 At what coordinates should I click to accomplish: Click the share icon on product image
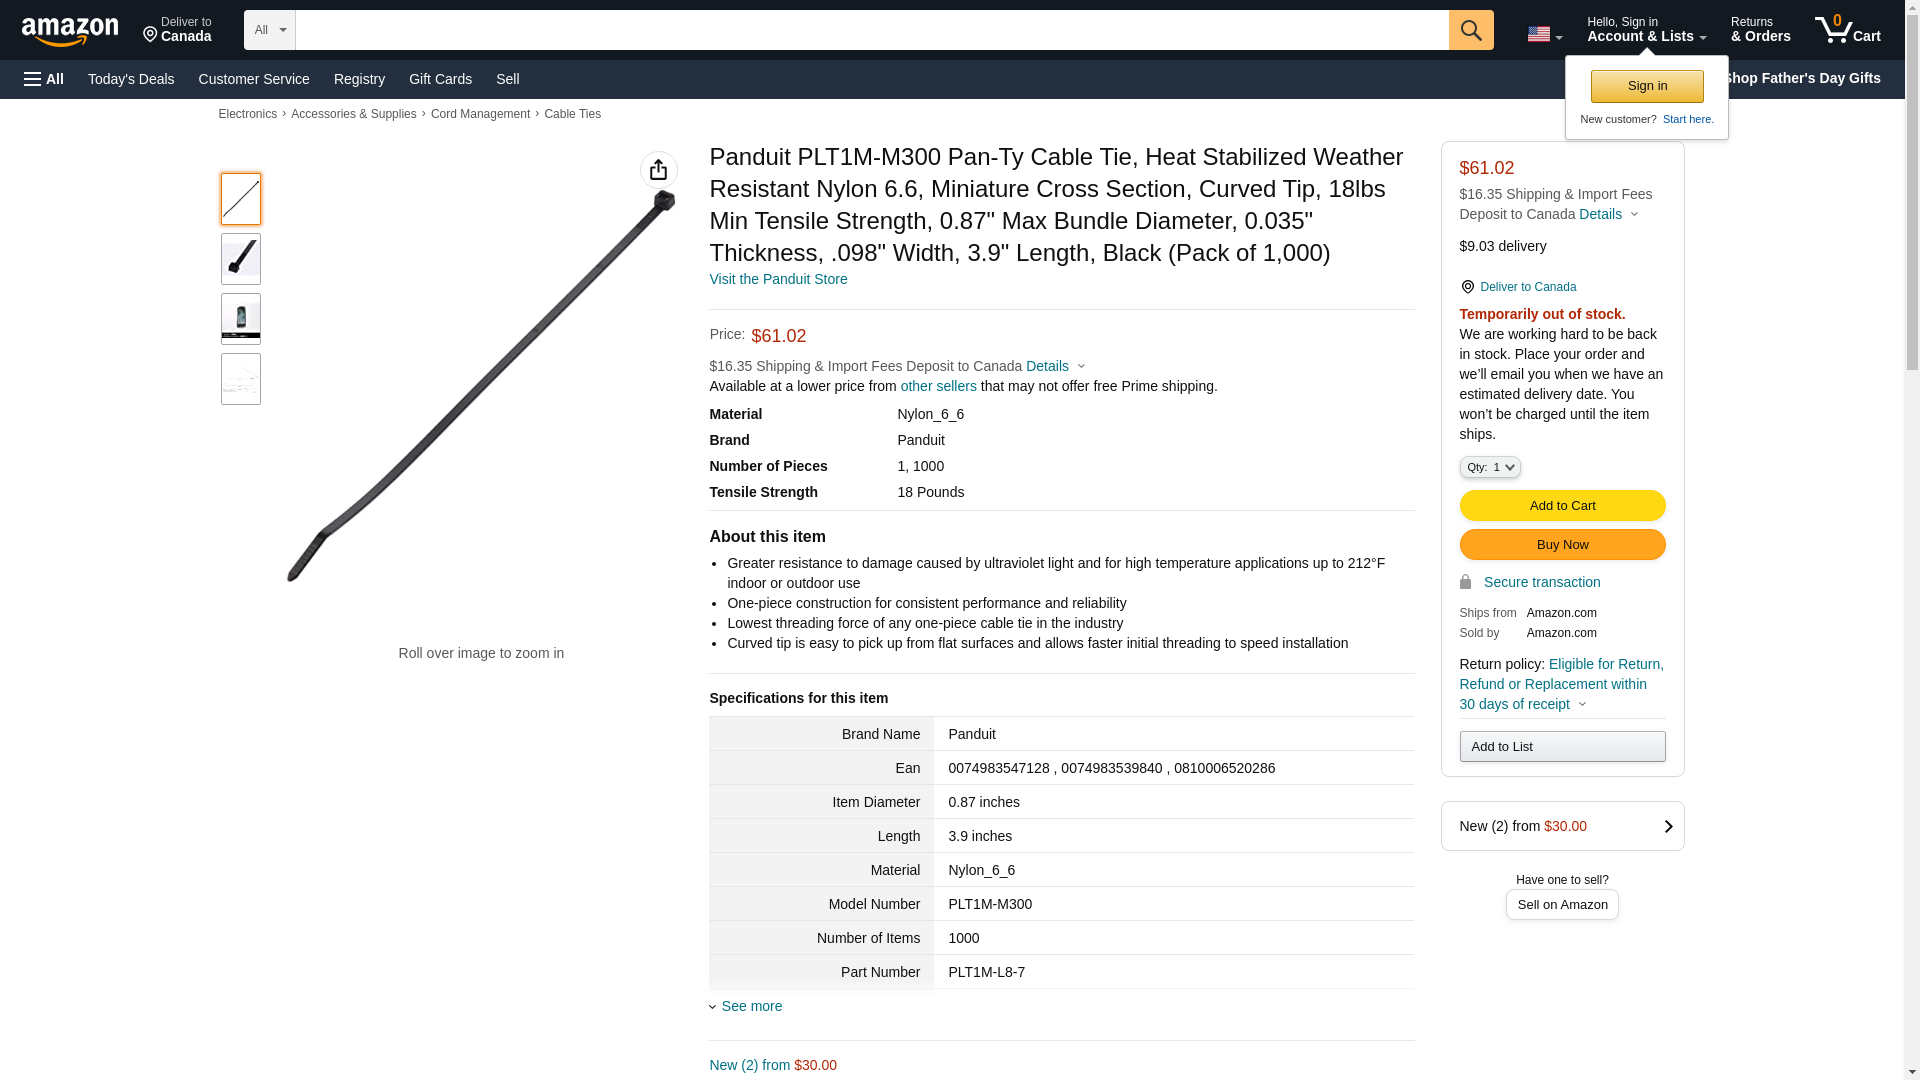(x=658, y=170)
